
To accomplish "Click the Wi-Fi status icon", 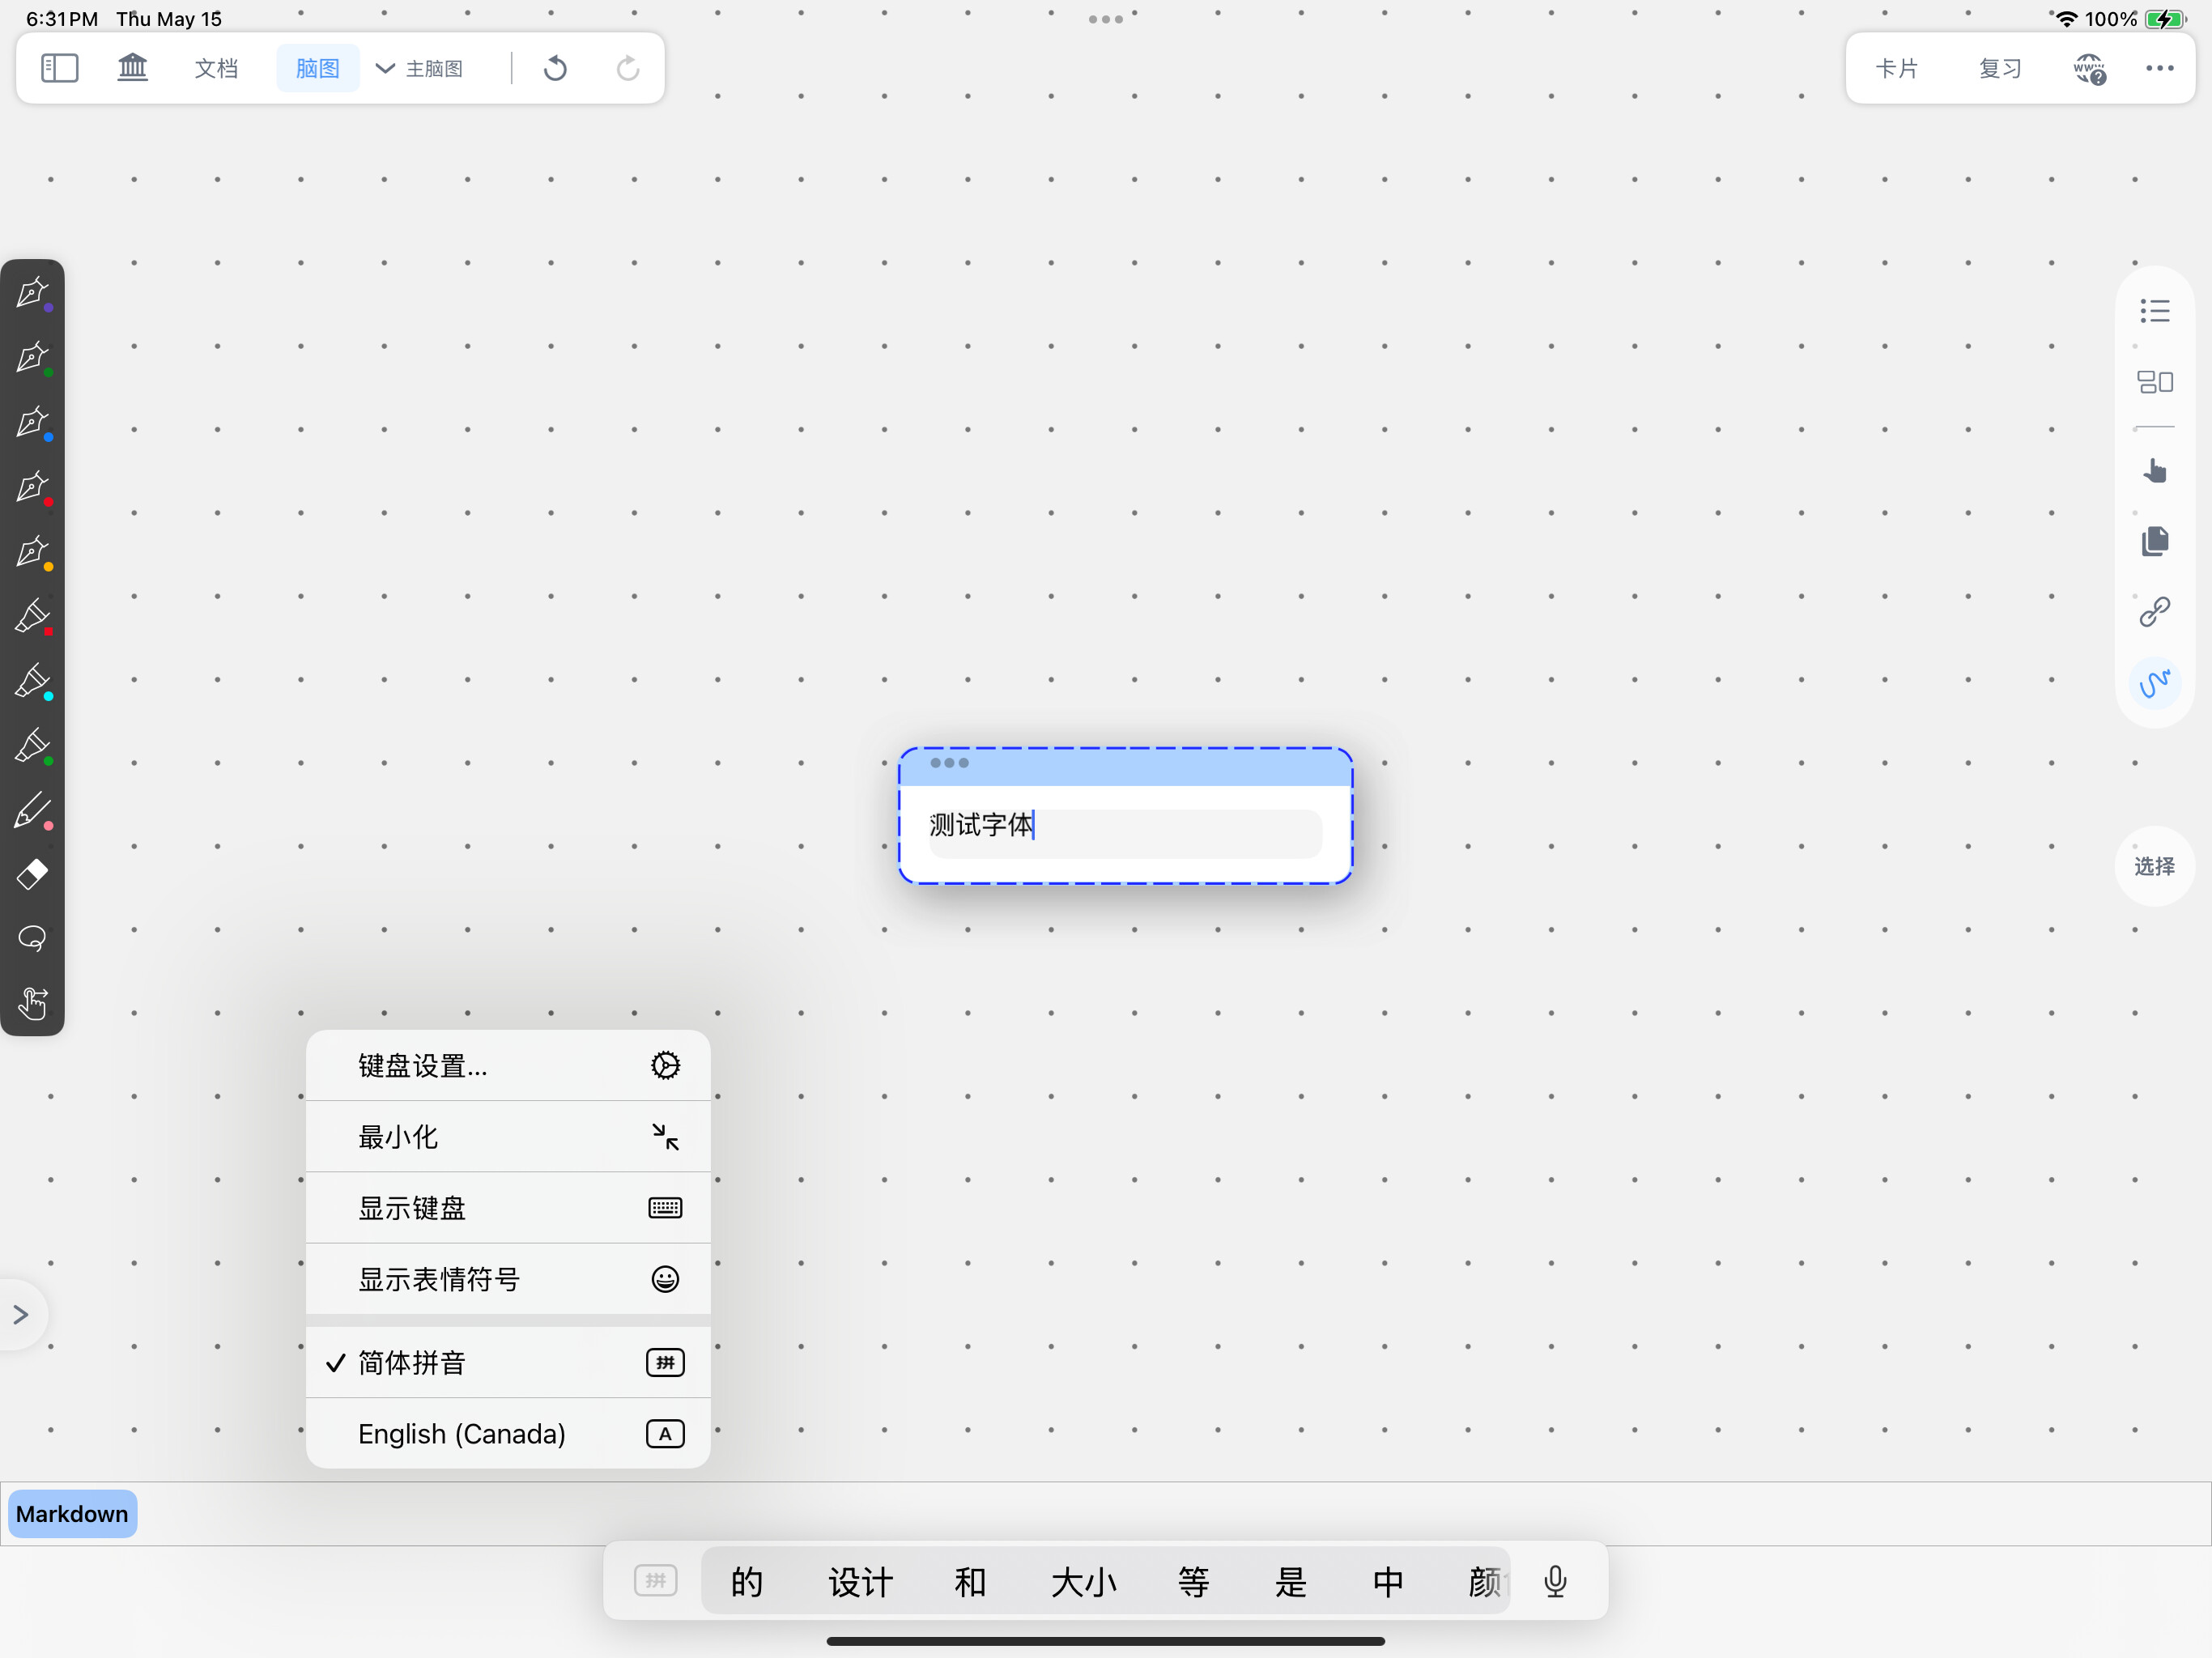I will 2066,19.
